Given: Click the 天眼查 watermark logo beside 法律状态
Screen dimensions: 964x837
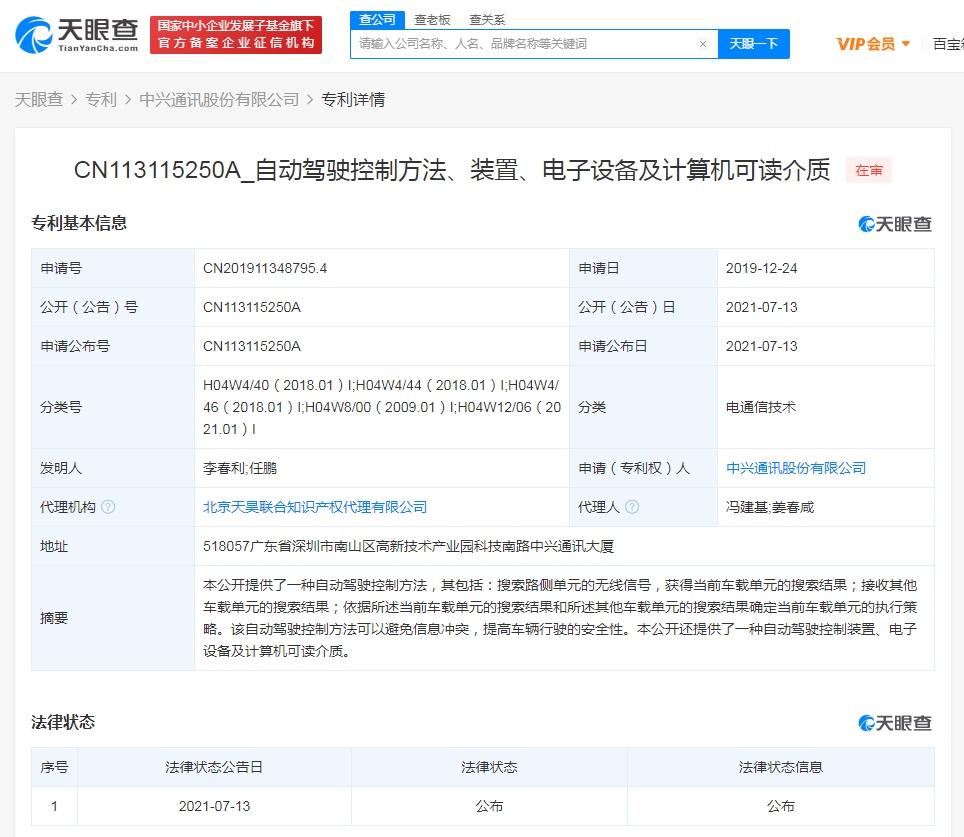Looking at the screenshot, I should coord(895,723).
